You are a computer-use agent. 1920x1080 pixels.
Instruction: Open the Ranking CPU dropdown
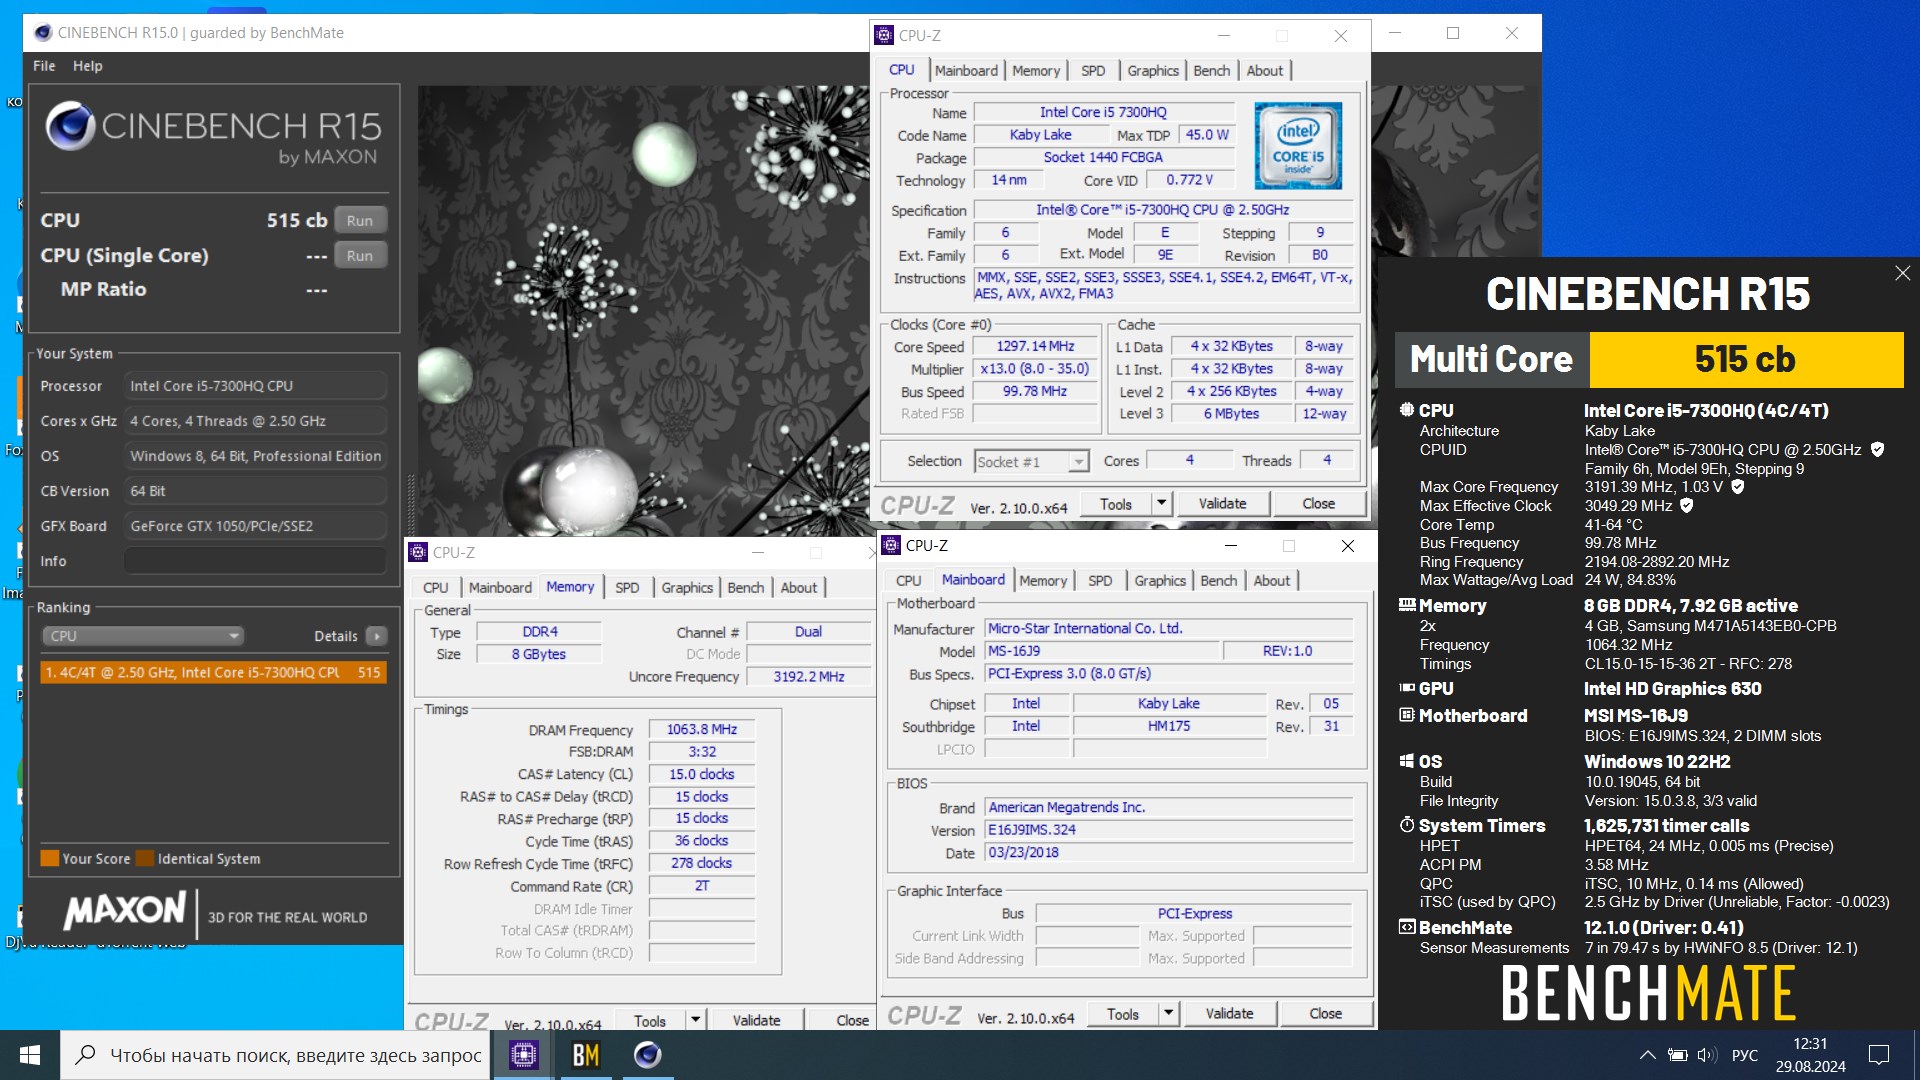[x=143, y=636]
